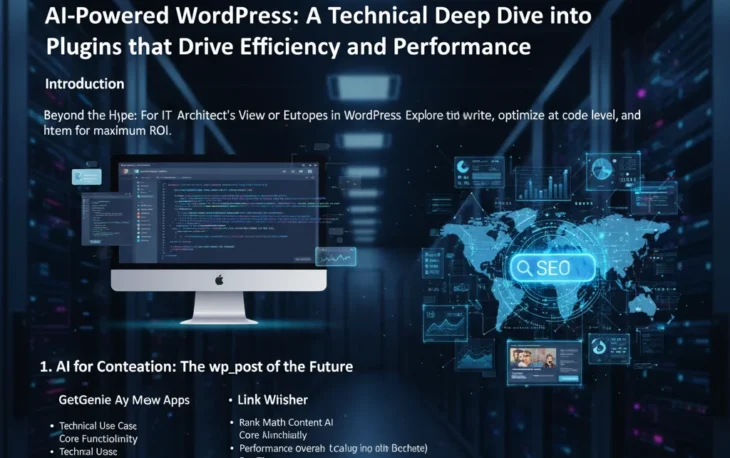
Task: Click the Apple logo on the iMac
Action: click(x=218, y=281)
